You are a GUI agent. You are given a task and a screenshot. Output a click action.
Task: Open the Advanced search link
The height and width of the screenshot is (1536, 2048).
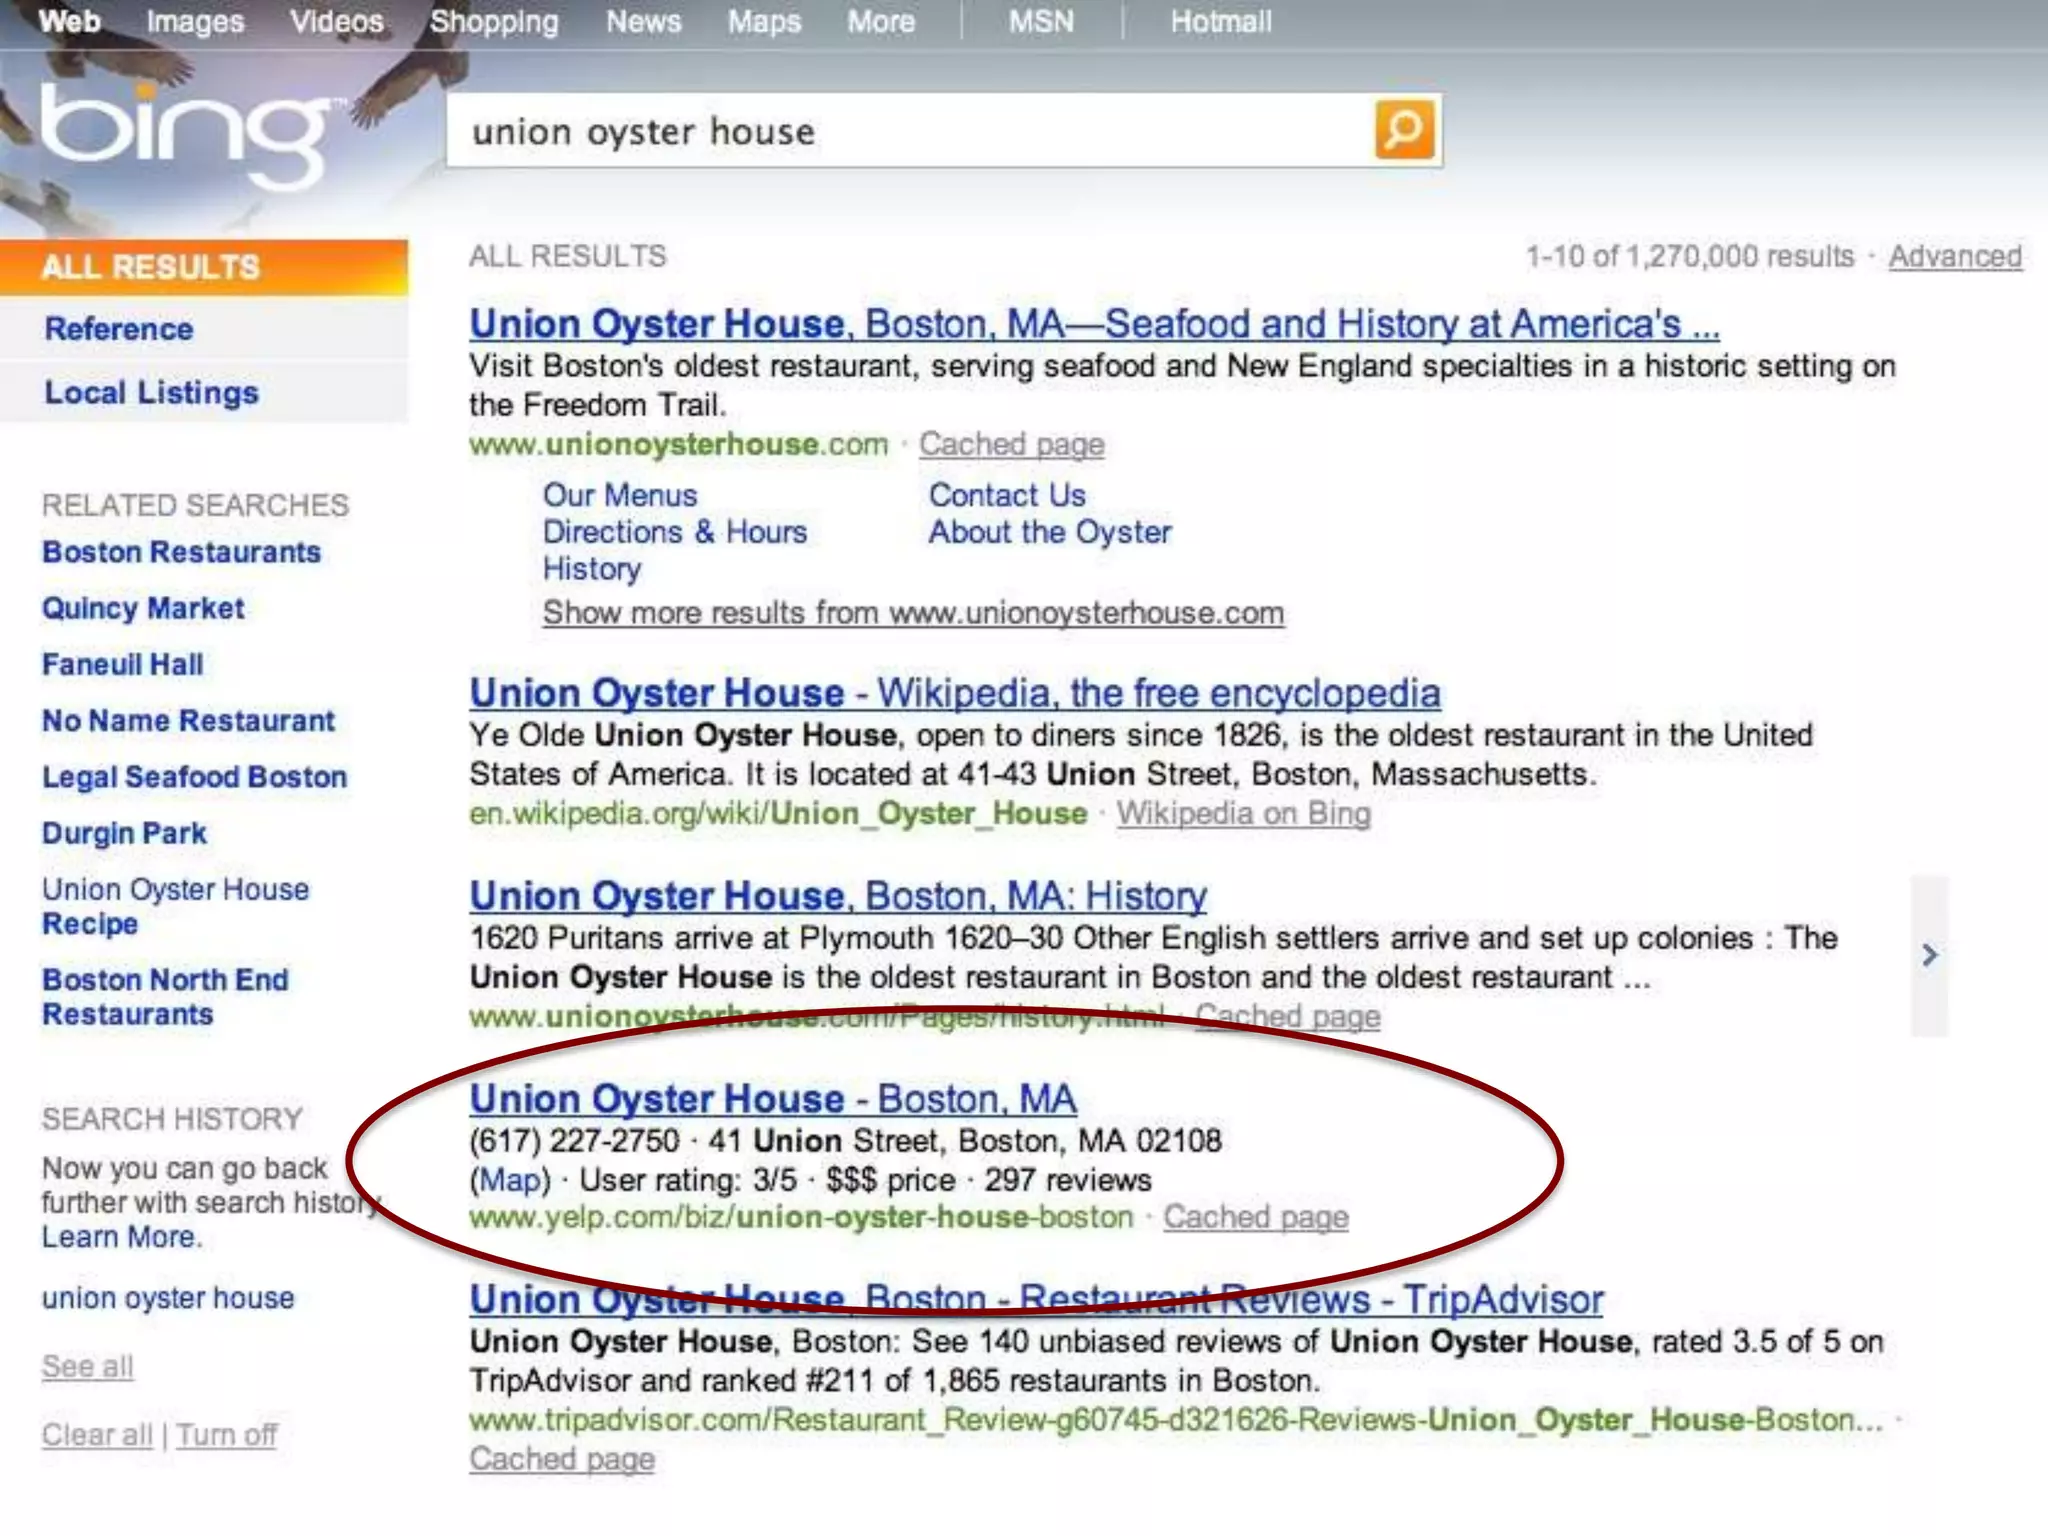click(x=1955, y=257)
